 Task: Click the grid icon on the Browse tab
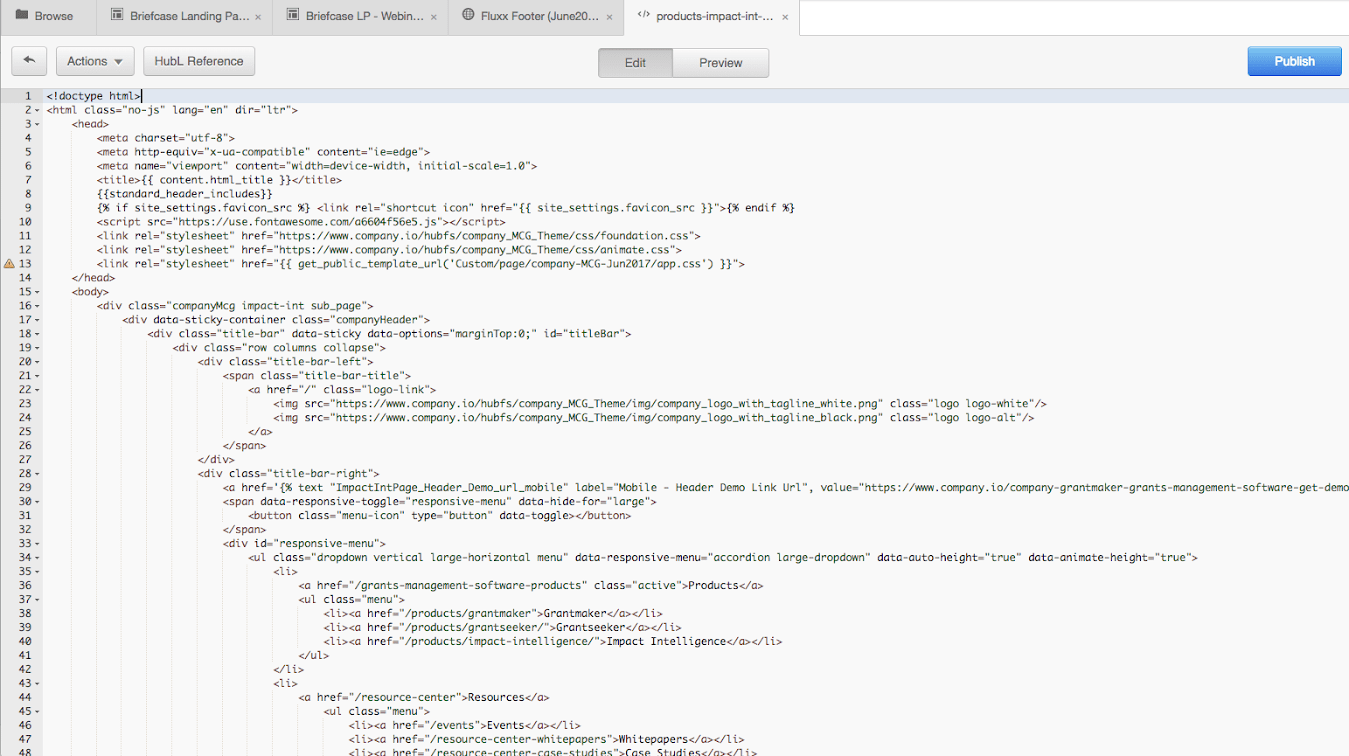[20, 16]
